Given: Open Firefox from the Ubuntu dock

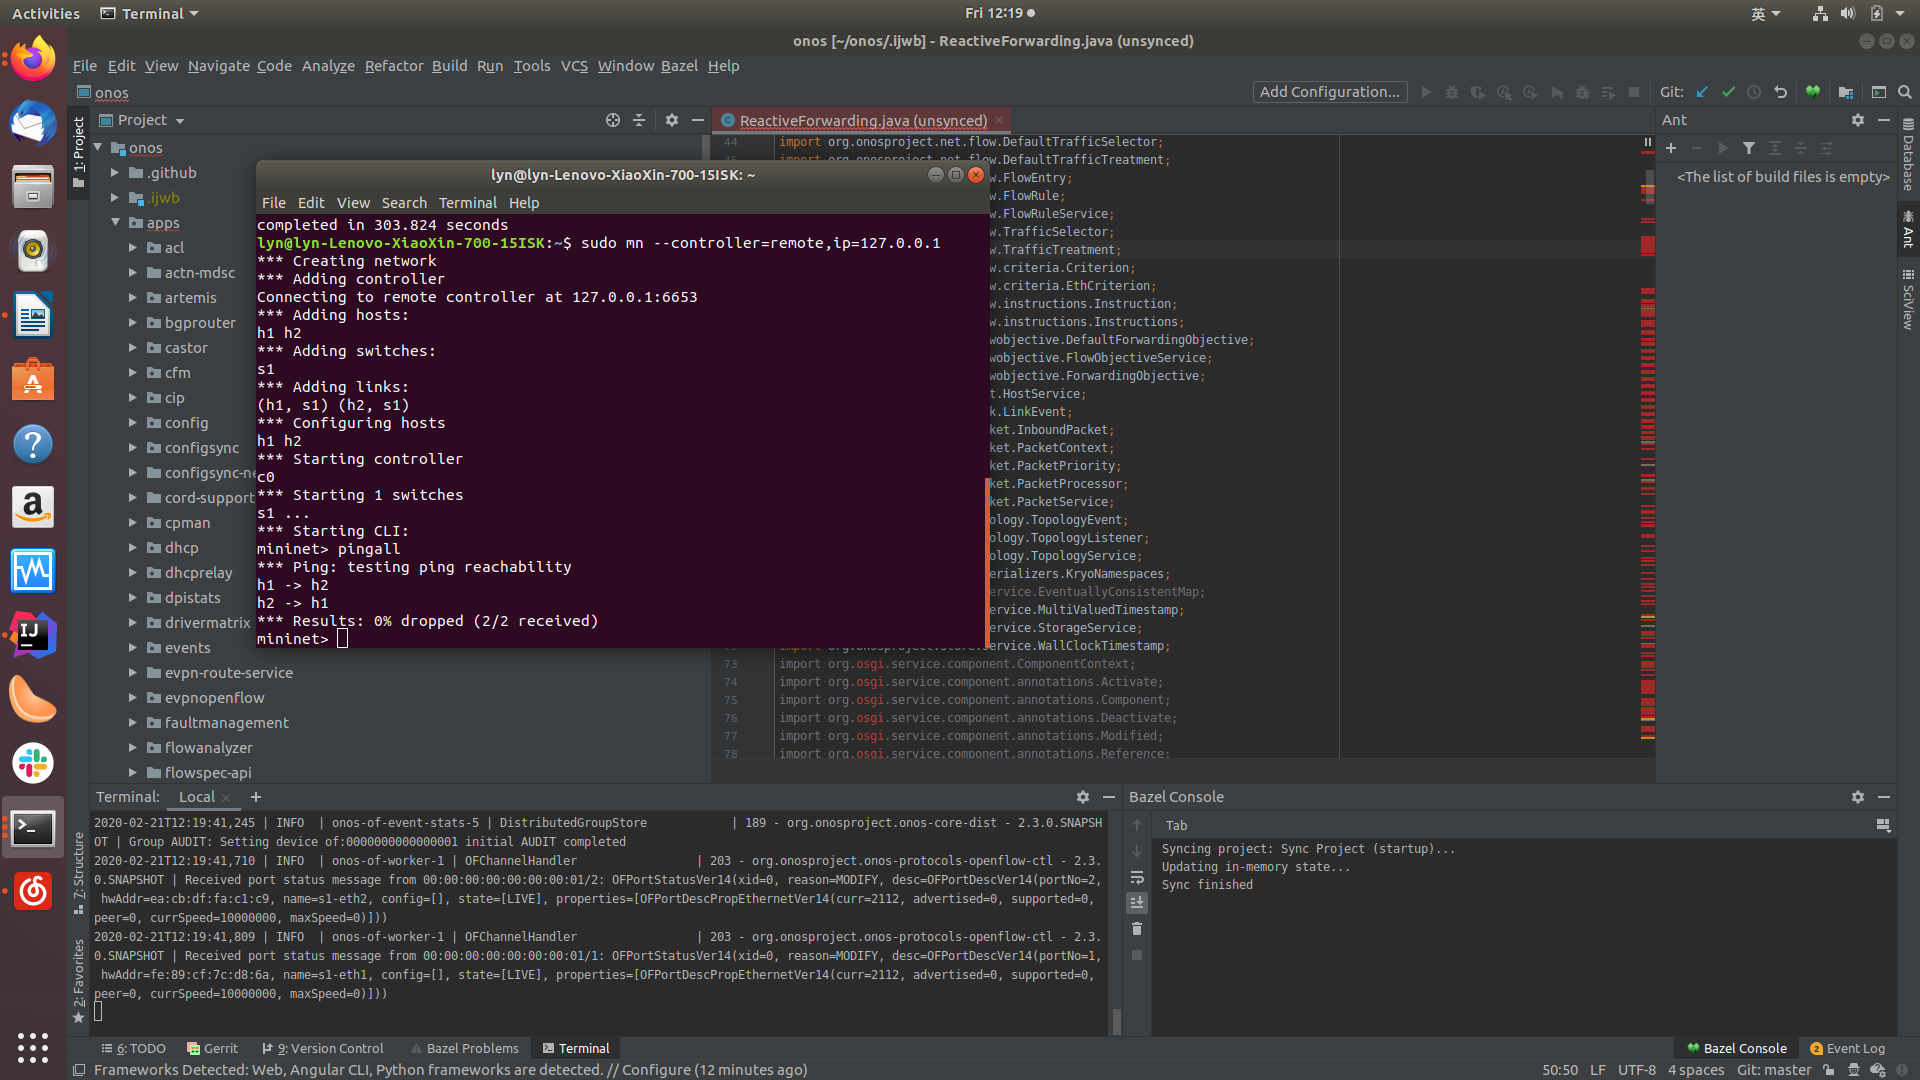Looking at the screenshot, I should click(x=33, y=60).
